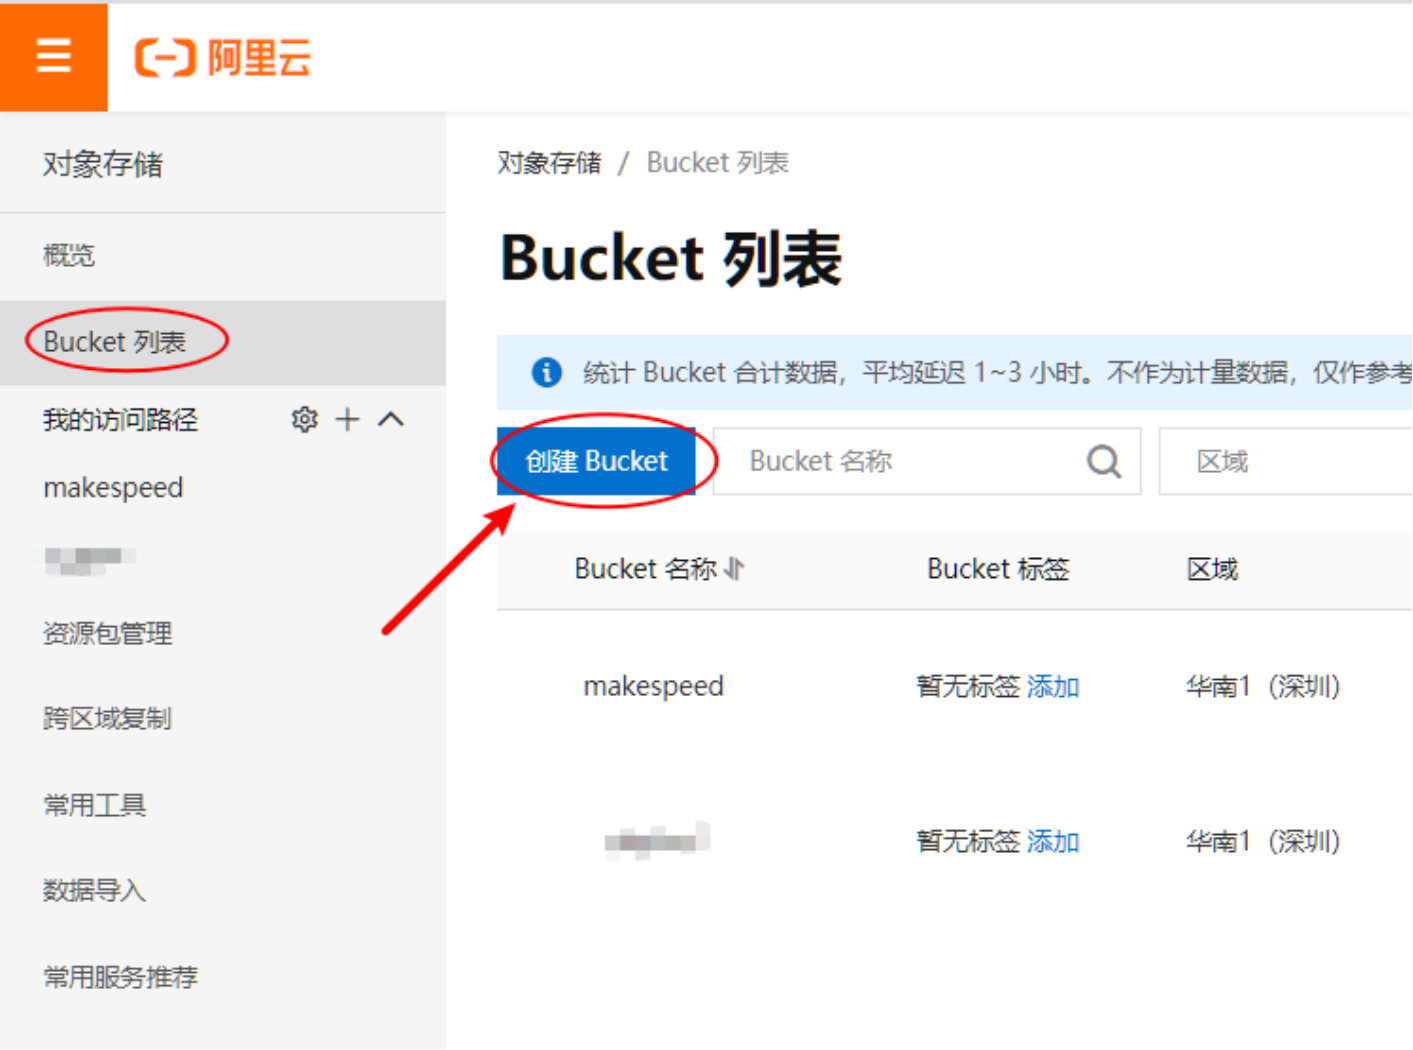Screen dimensions: 1413x1050
Task: Sort by Bucket 名称 column arrows
Action: point(735,569)
